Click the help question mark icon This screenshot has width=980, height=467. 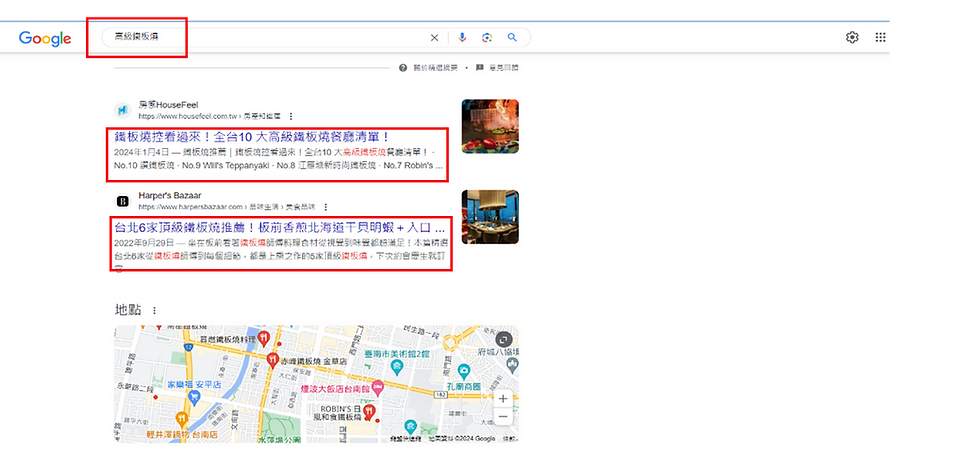coord(402,68)
